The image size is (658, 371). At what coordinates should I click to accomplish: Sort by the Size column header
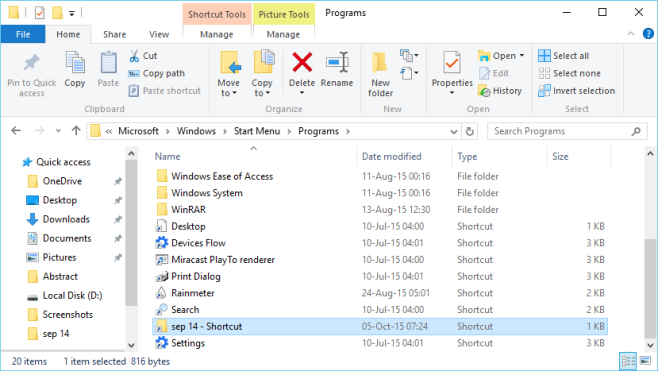click(x=579, y=156)
